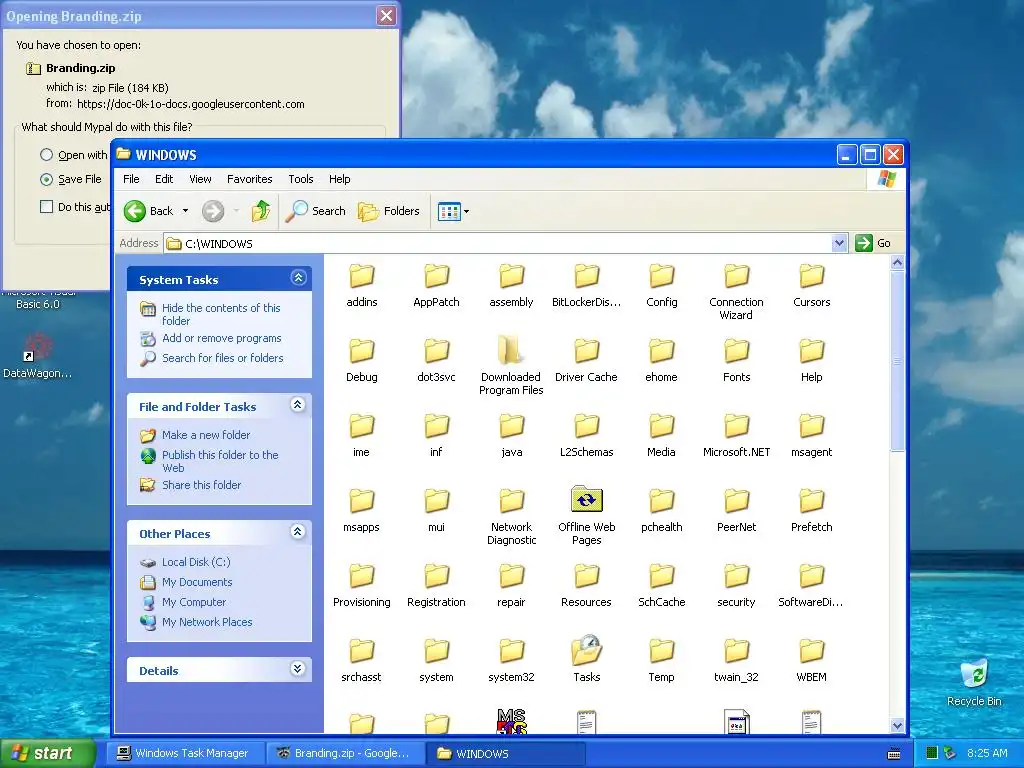
Task: Click the keyboard icon in the taskbar
Action: coord(894,754)
